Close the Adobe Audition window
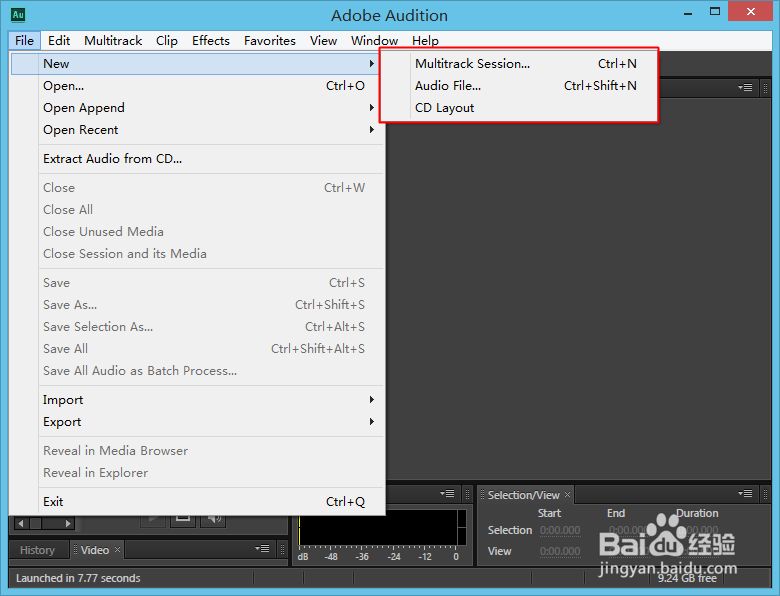 [x=751, y=11]
